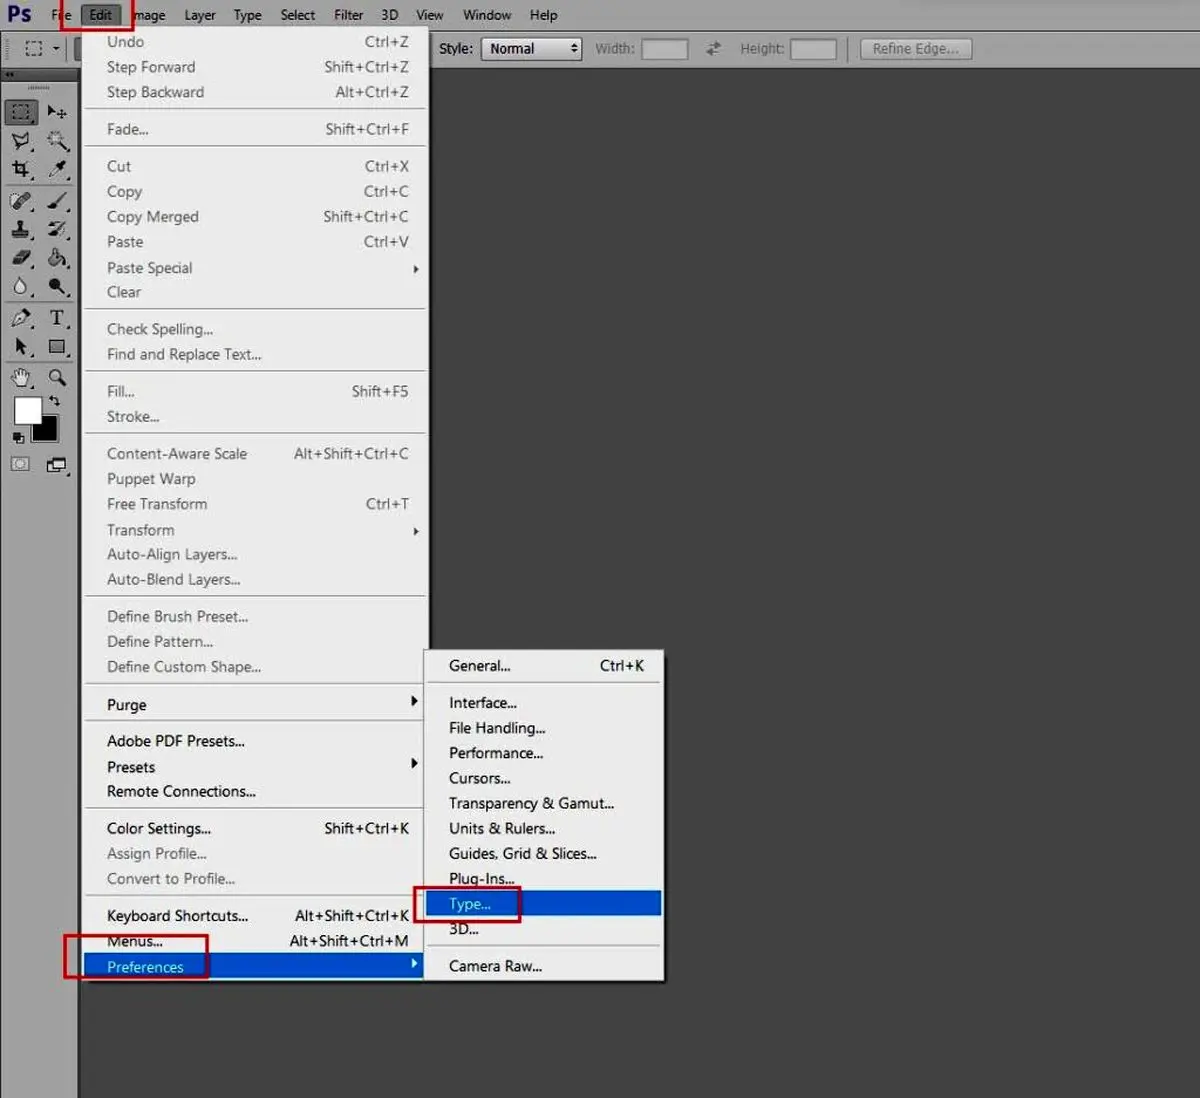Click the Refine Edge button

tap(915, 49)
